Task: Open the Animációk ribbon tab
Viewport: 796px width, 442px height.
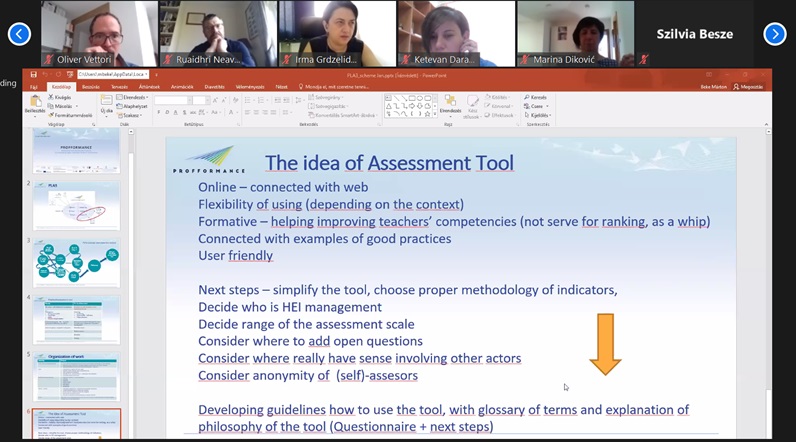Action: [181, 87]
